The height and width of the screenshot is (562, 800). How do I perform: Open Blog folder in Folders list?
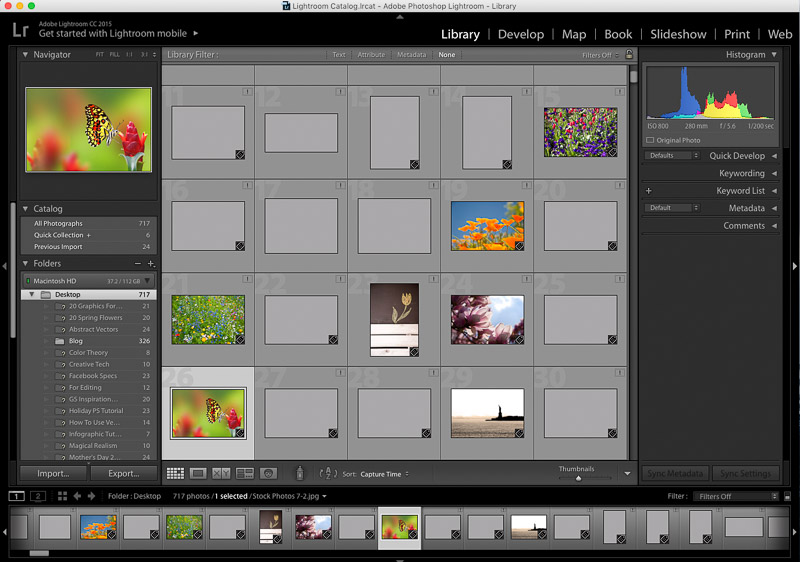click(89, 341)
